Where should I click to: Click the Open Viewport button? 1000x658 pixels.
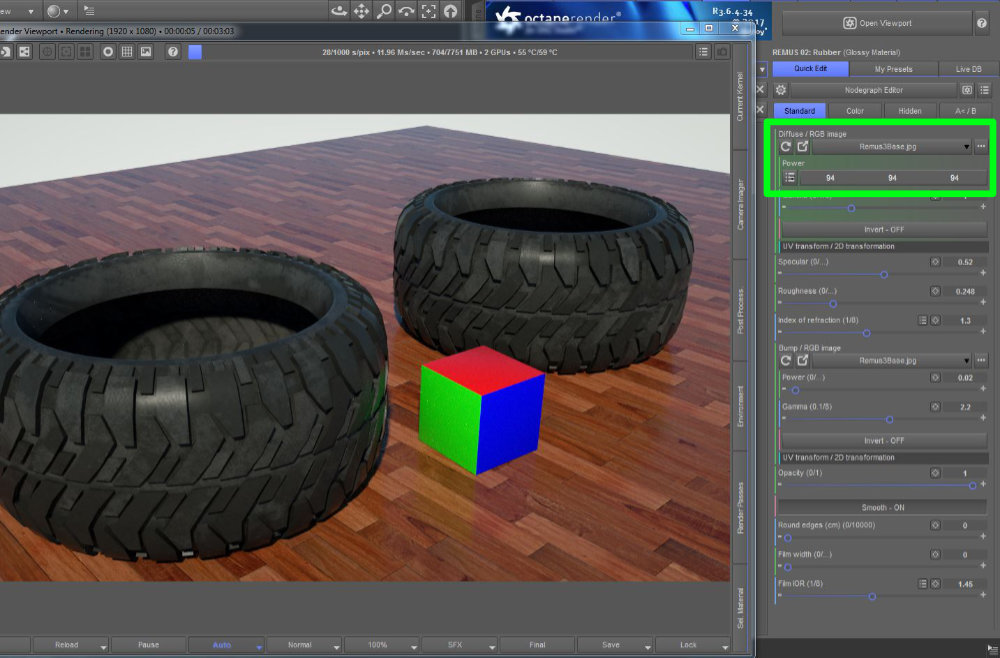pyautogui.click(x=877, y=23)
